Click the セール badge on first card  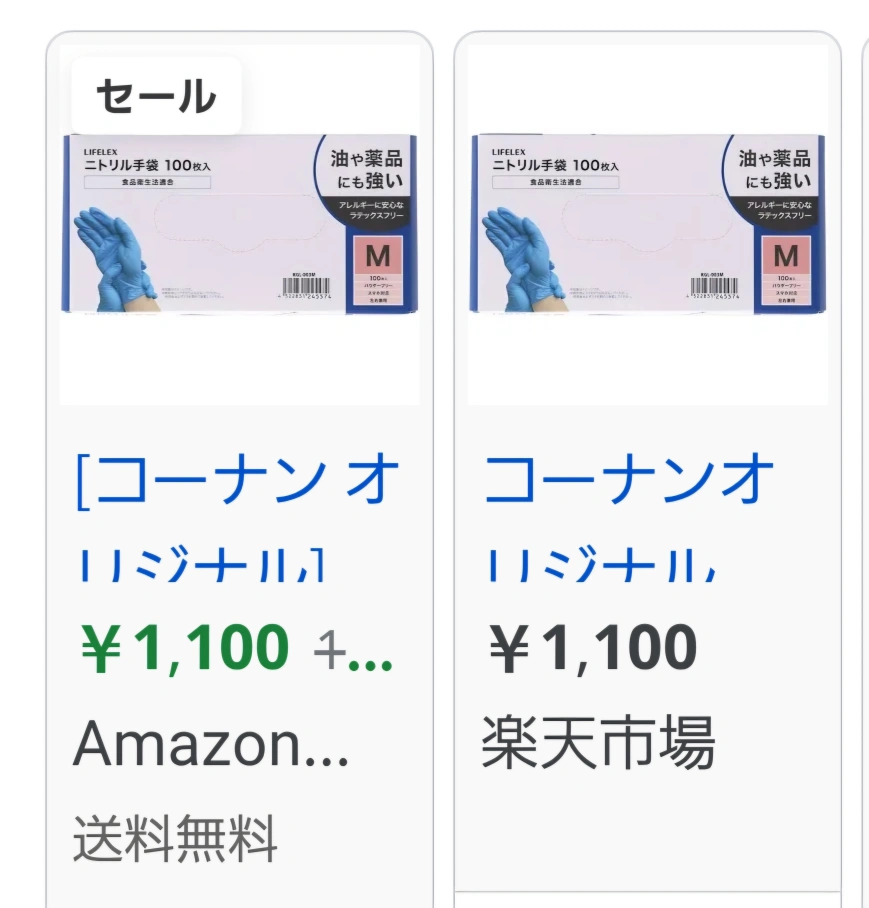coord(156,96)
